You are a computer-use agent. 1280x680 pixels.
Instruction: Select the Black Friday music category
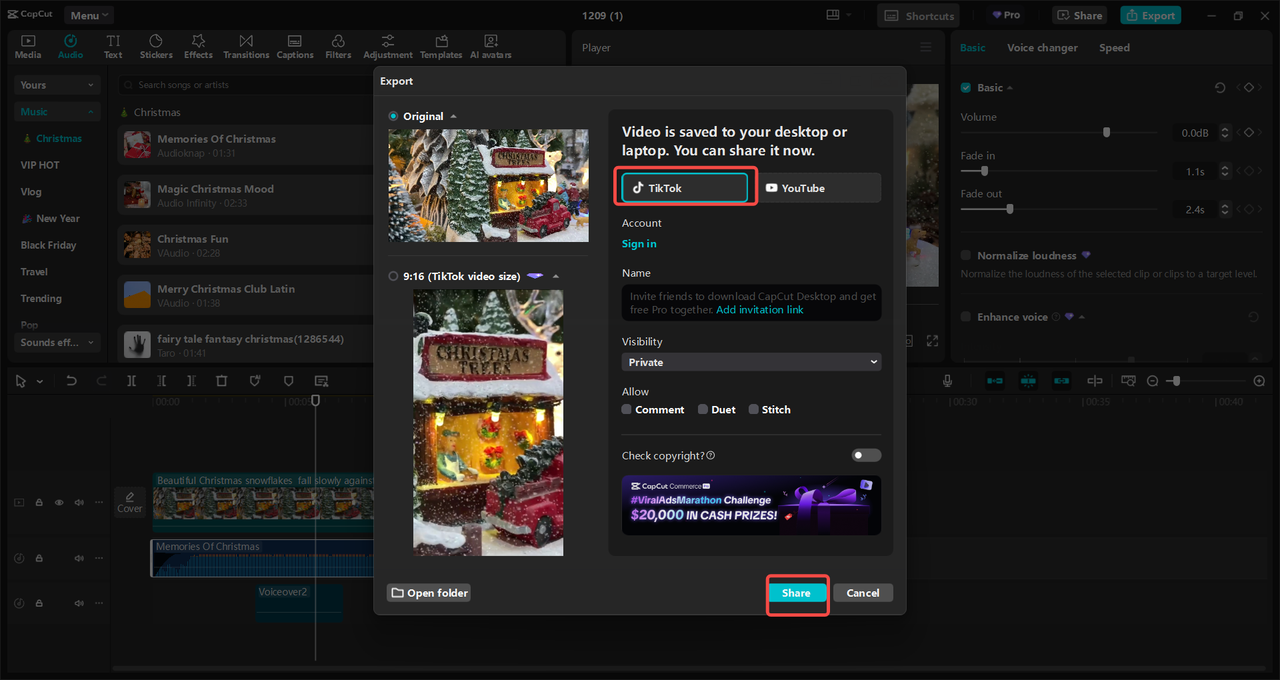tap(48, 245)
